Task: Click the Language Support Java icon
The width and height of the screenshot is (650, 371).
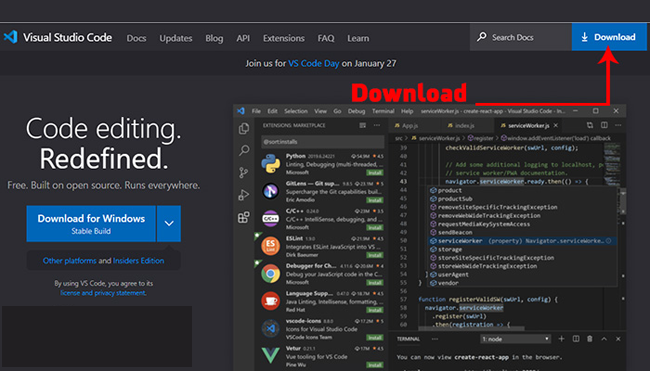Action: click(x=271, y=301)
